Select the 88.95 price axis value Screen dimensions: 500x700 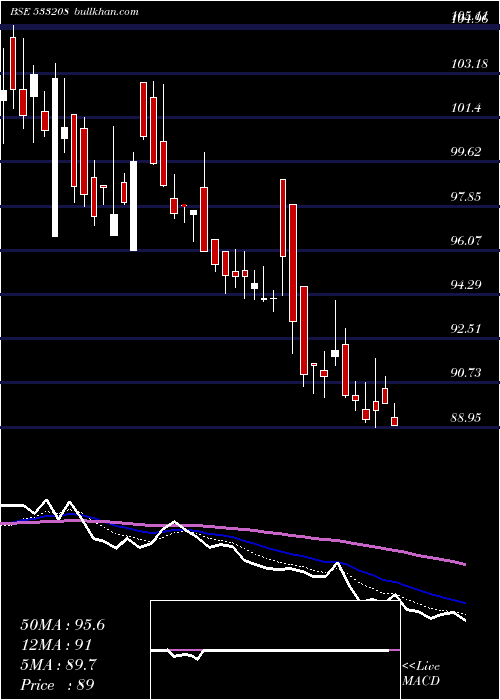pos(466,418)
